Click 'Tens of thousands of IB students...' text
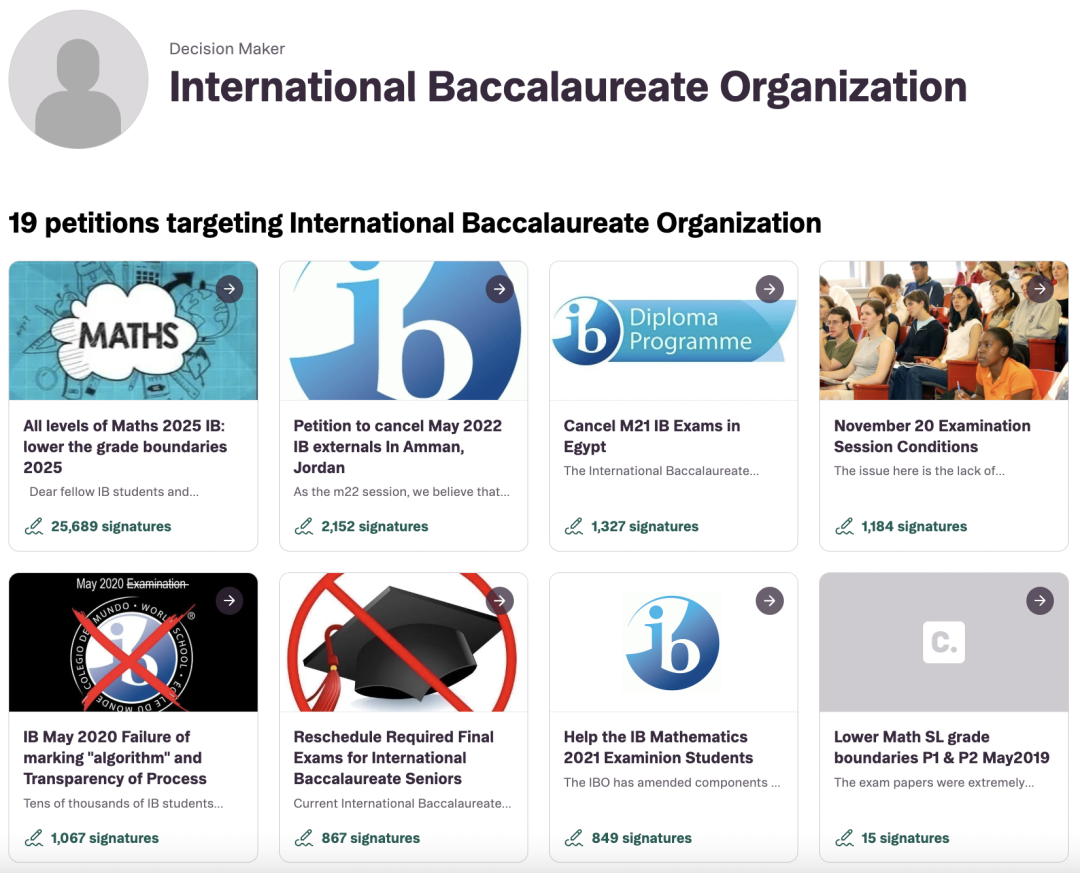 pos(123,803)
